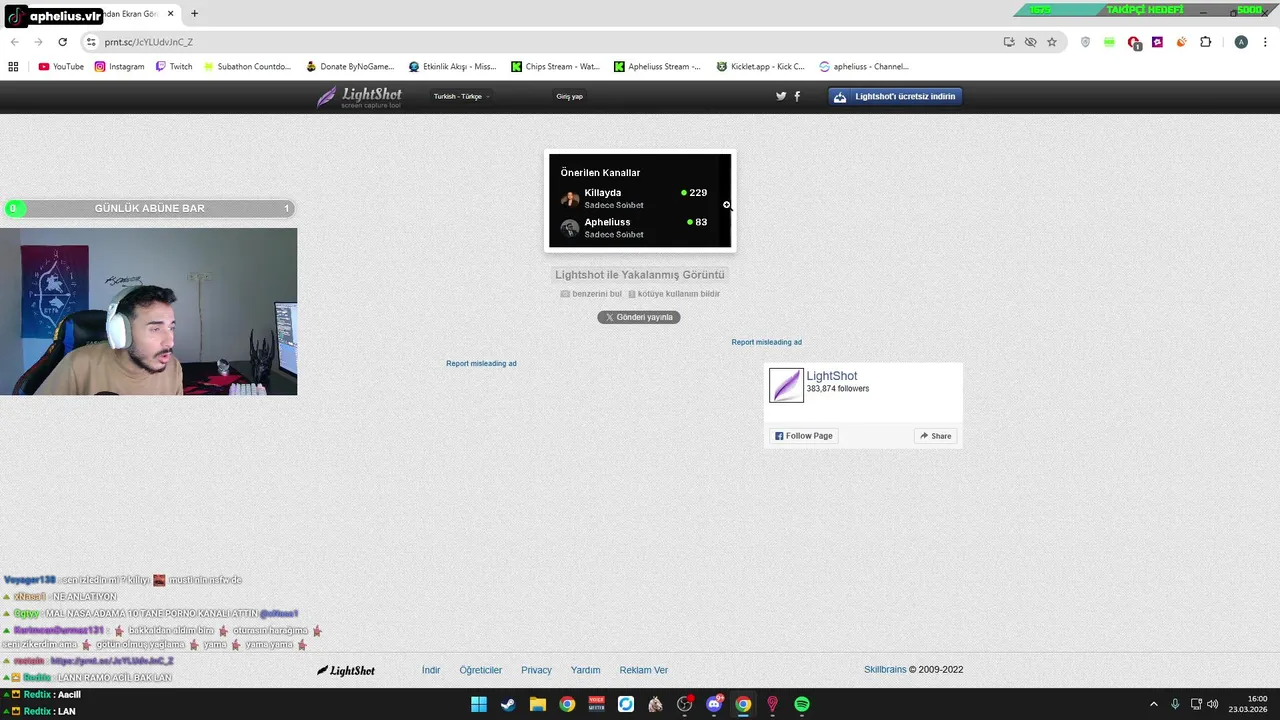Click the streamer webcam overlay
The height and width of the screenshot is (720, 1280).
click(149, 311)
